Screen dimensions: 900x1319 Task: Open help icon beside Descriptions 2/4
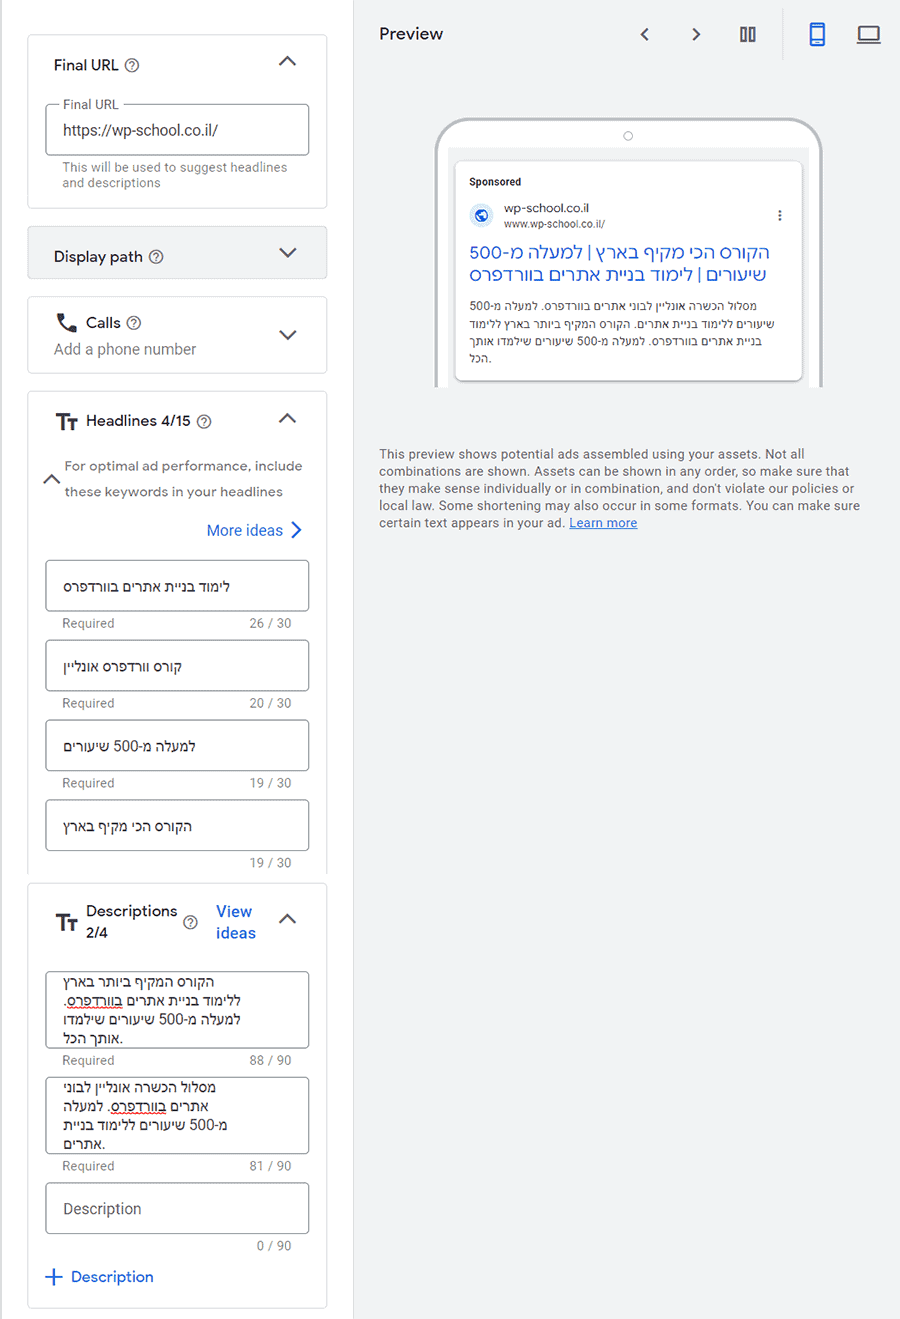tap(190, 922)
